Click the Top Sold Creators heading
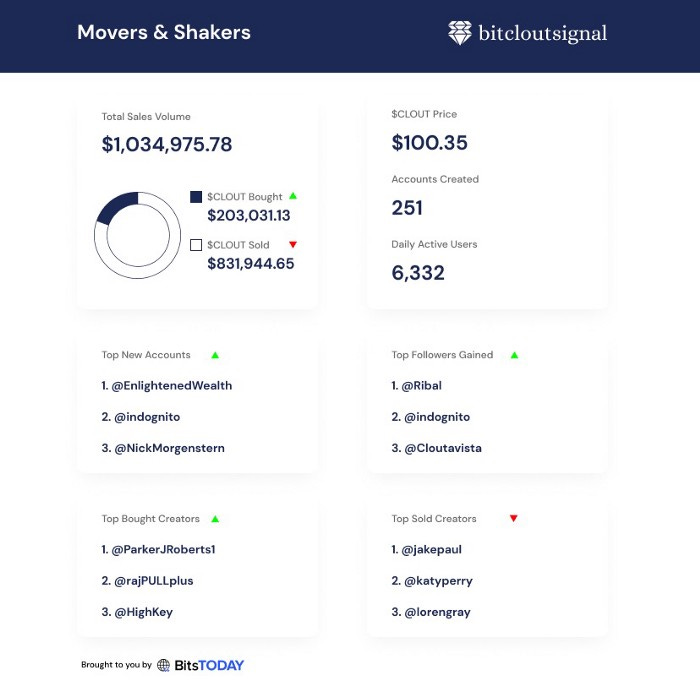Screen dimensions: 700x691 (x=434, y=519)
